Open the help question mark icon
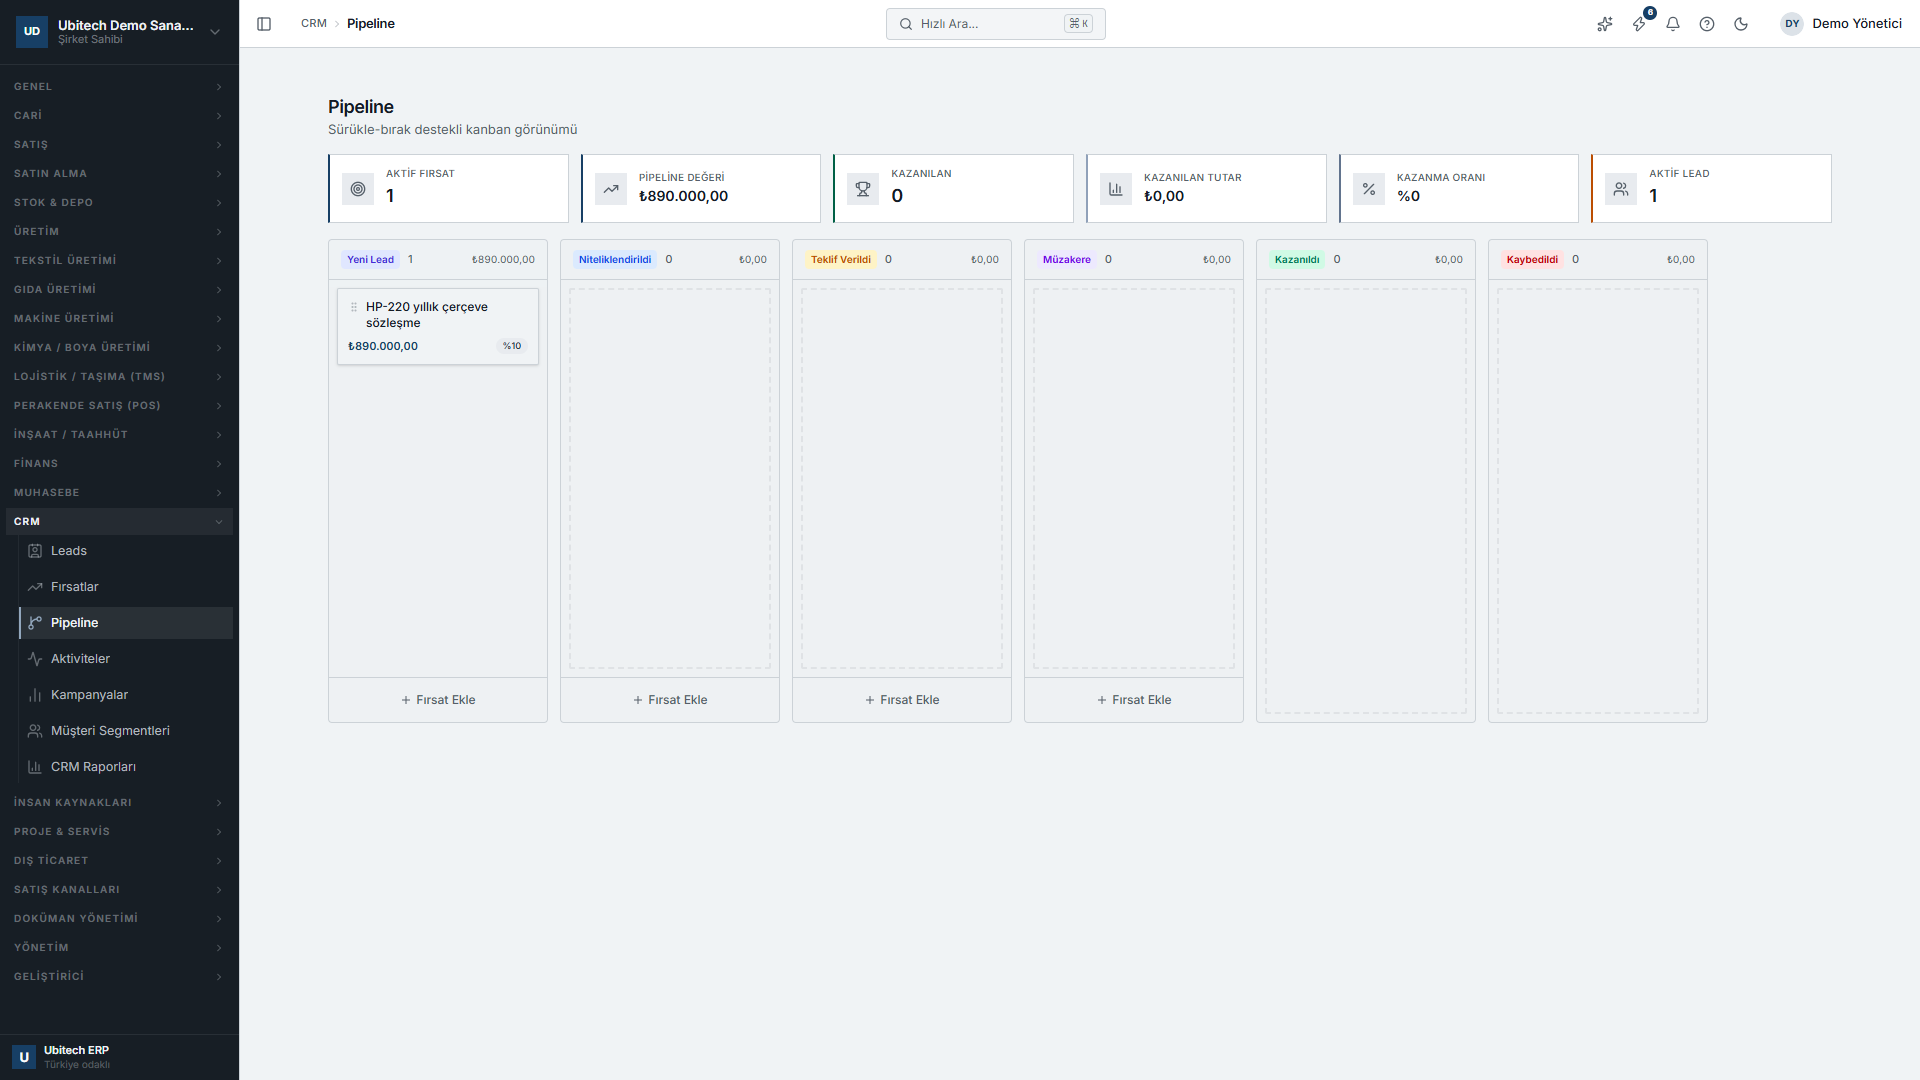Image resolution: width=1920 pixels, height=1080 pixels. (x=1707, y=24)
